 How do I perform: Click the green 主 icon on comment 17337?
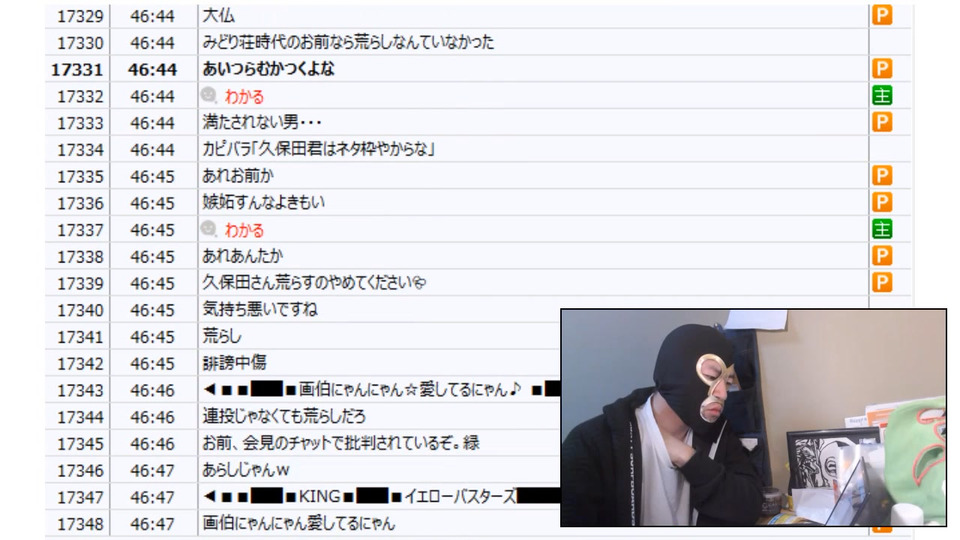pyautogui.click(x=882, y=229)
